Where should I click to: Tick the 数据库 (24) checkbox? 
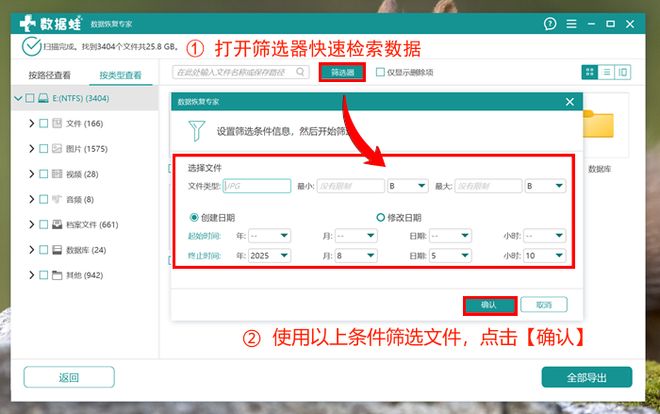43,250
